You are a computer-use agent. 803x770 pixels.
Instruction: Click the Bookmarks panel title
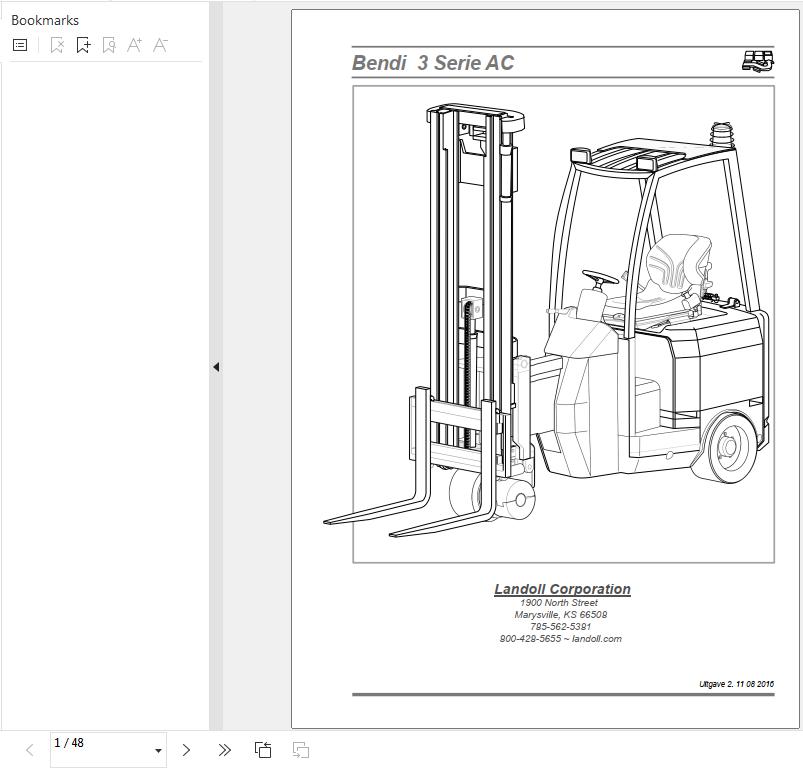pyautogui.click(x=45, y=20)
